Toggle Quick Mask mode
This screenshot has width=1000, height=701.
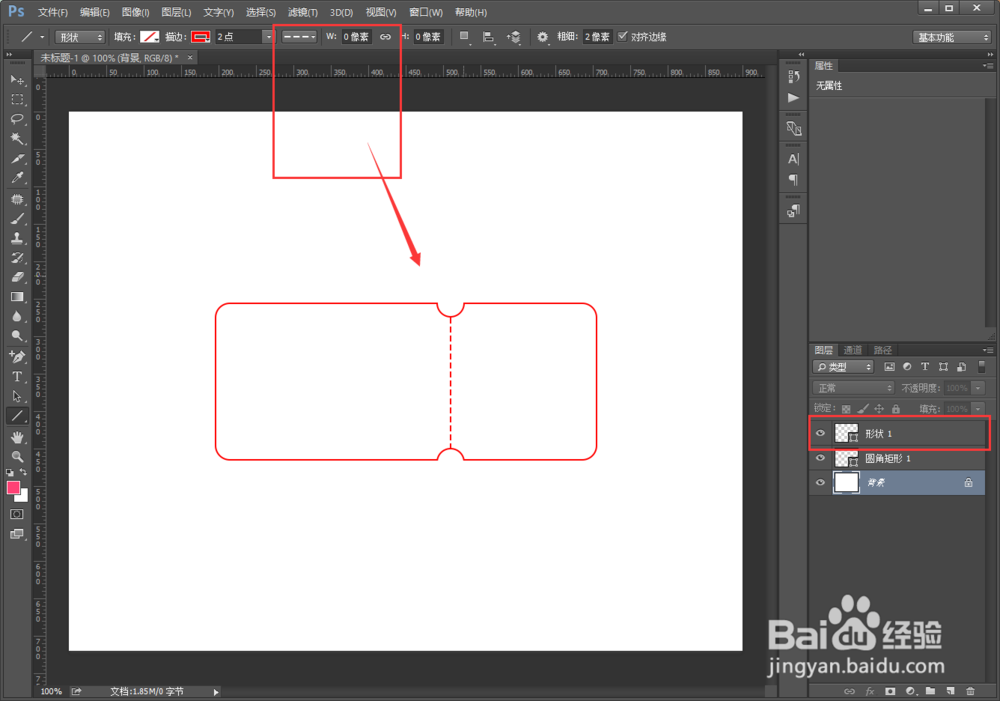17,514
